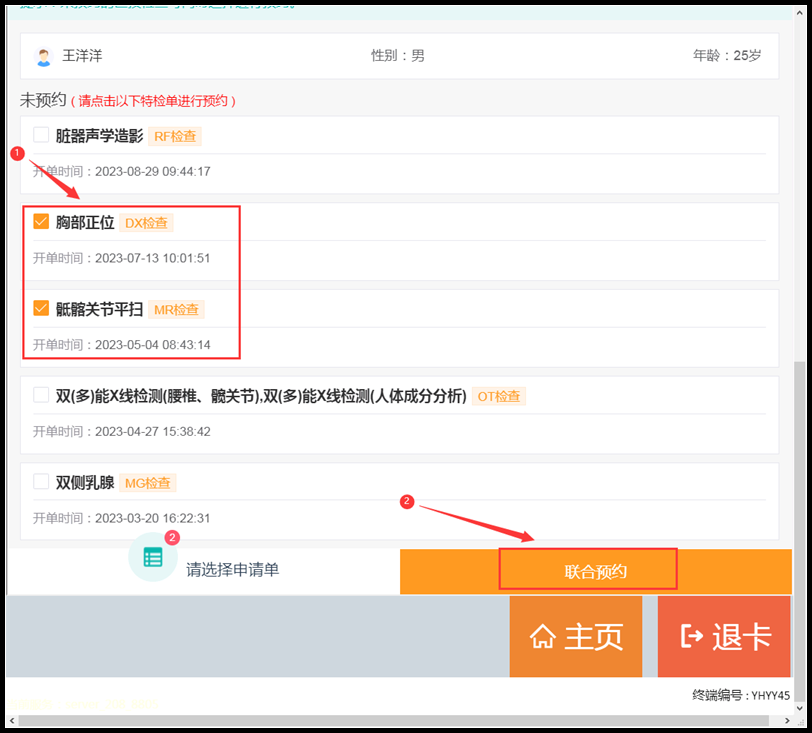The width and height of the screenshot is (812, 733).
Task: Click the 退卡 card-return button
Action: pyautogui.click(x=723, y=637)
